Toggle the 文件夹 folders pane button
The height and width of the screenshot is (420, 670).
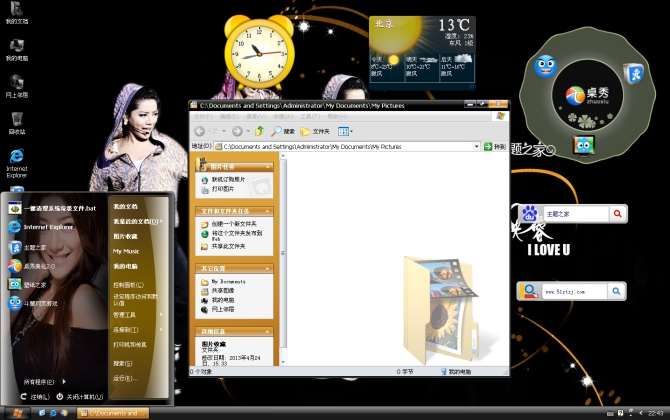pyautogui.click(x=315, y=131)
